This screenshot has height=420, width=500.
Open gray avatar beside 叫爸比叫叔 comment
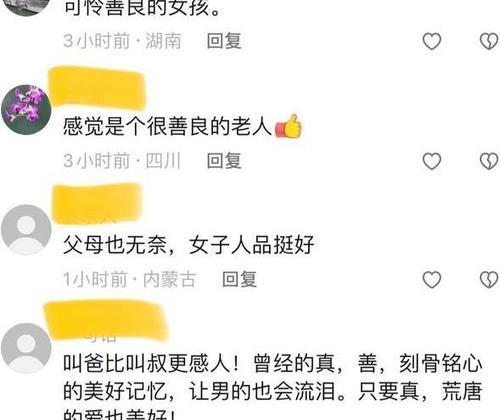pos(26,348)
